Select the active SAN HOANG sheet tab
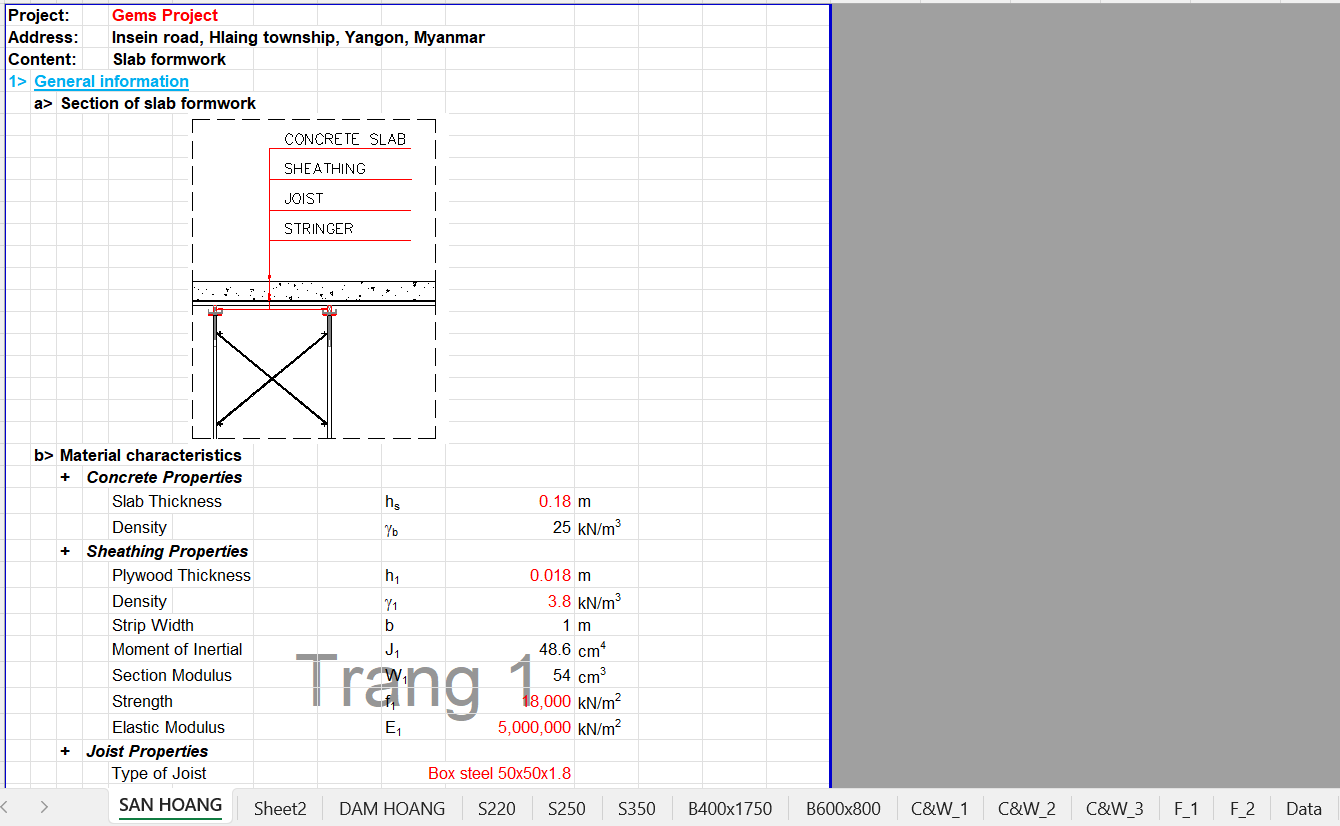The image size is (1340, 826). click(x=171, y=806)
